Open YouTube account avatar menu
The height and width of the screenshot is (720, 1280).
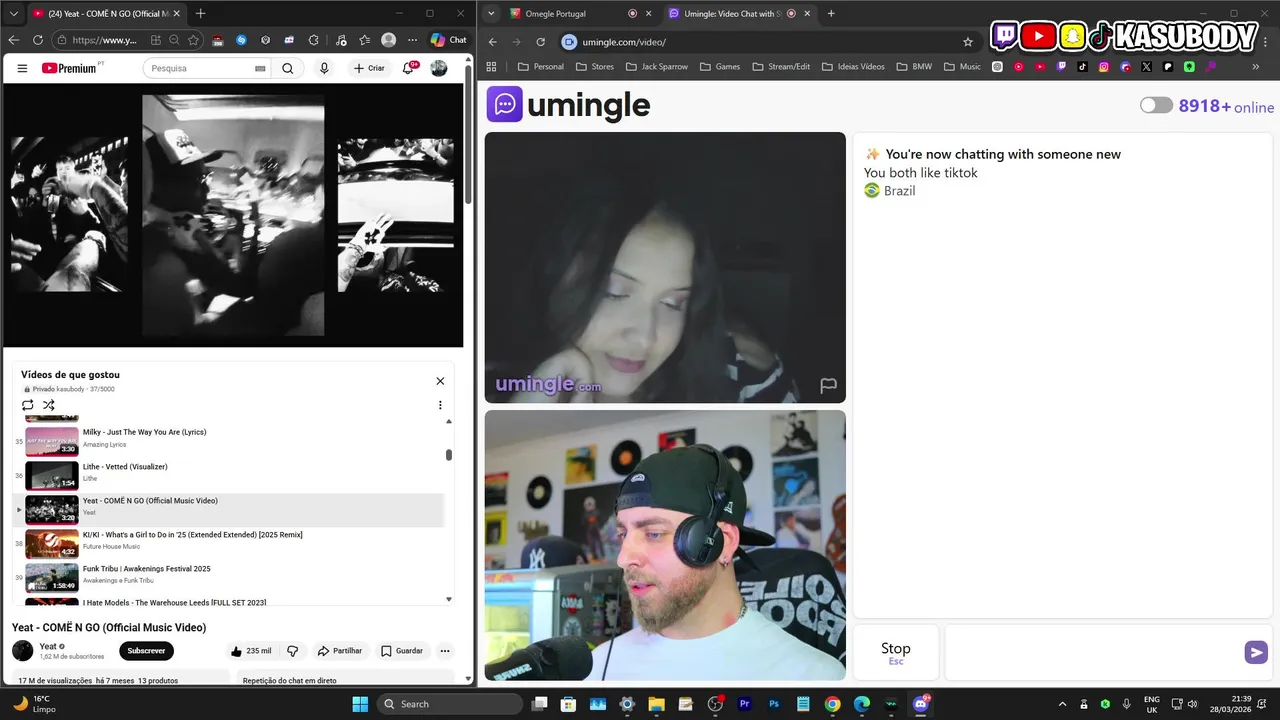439,68
